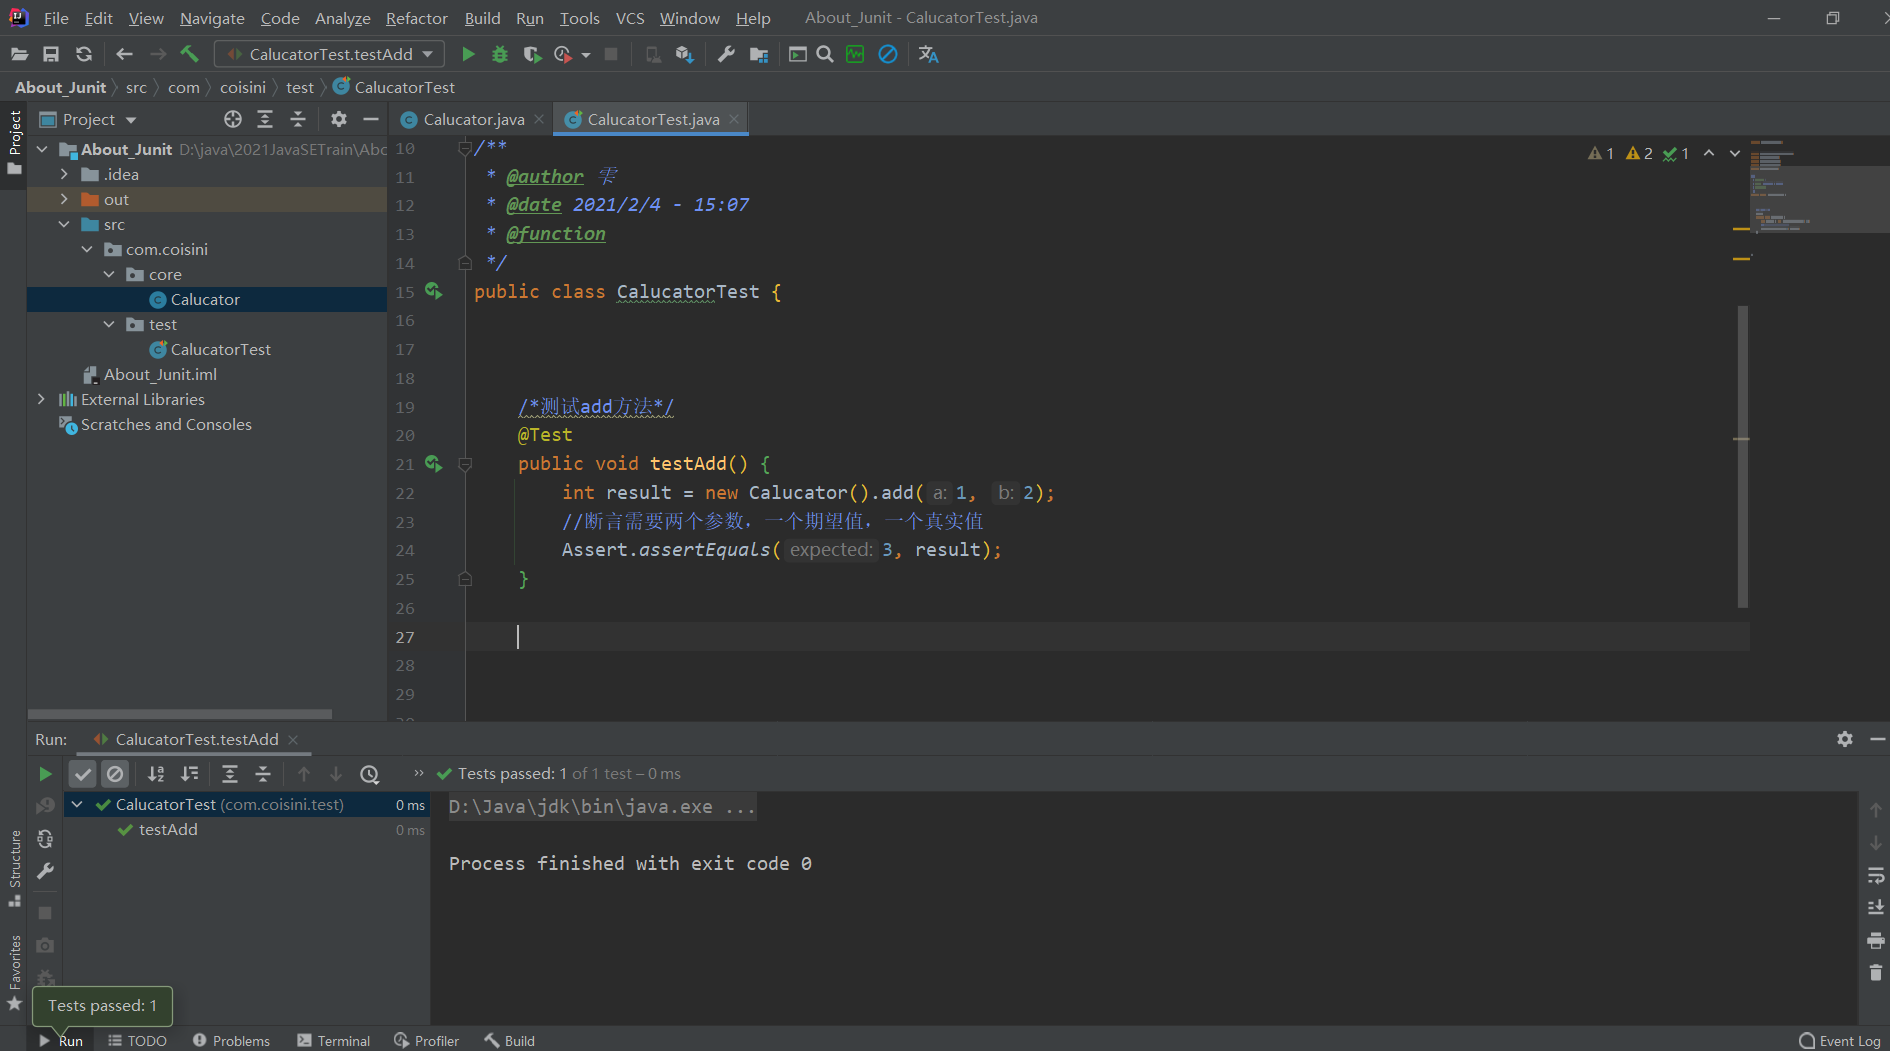Open Project view selector dropdown

pos(88,119)
